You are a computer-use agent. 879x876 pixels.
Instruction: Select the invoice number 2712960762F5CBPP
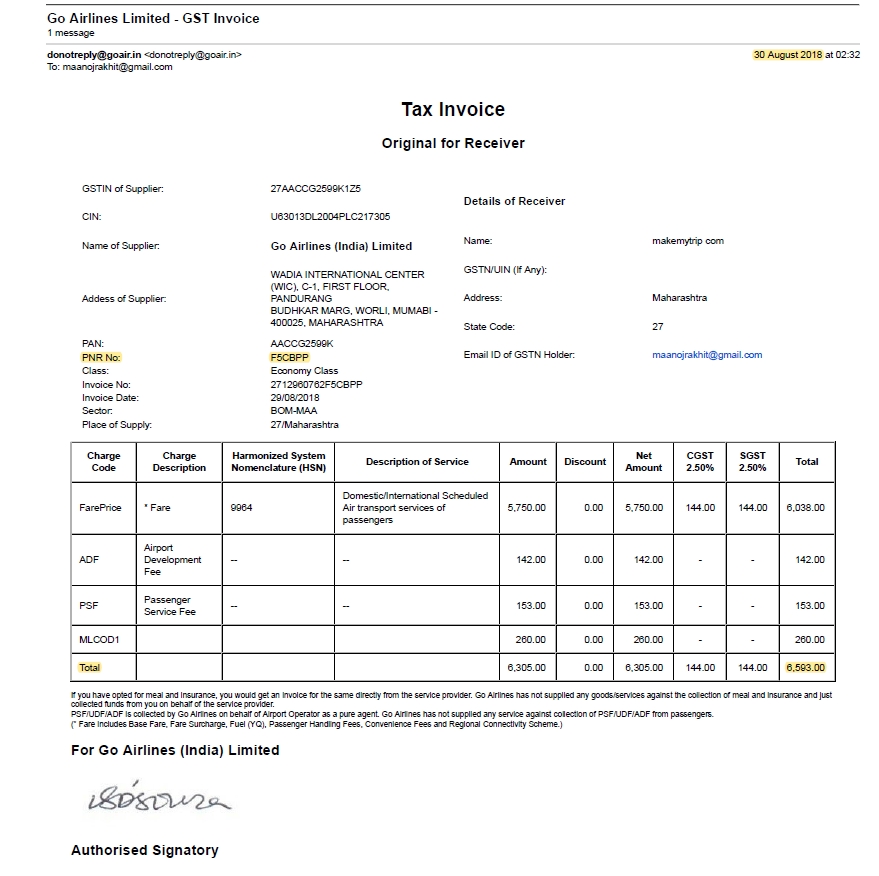coord(316,384)
